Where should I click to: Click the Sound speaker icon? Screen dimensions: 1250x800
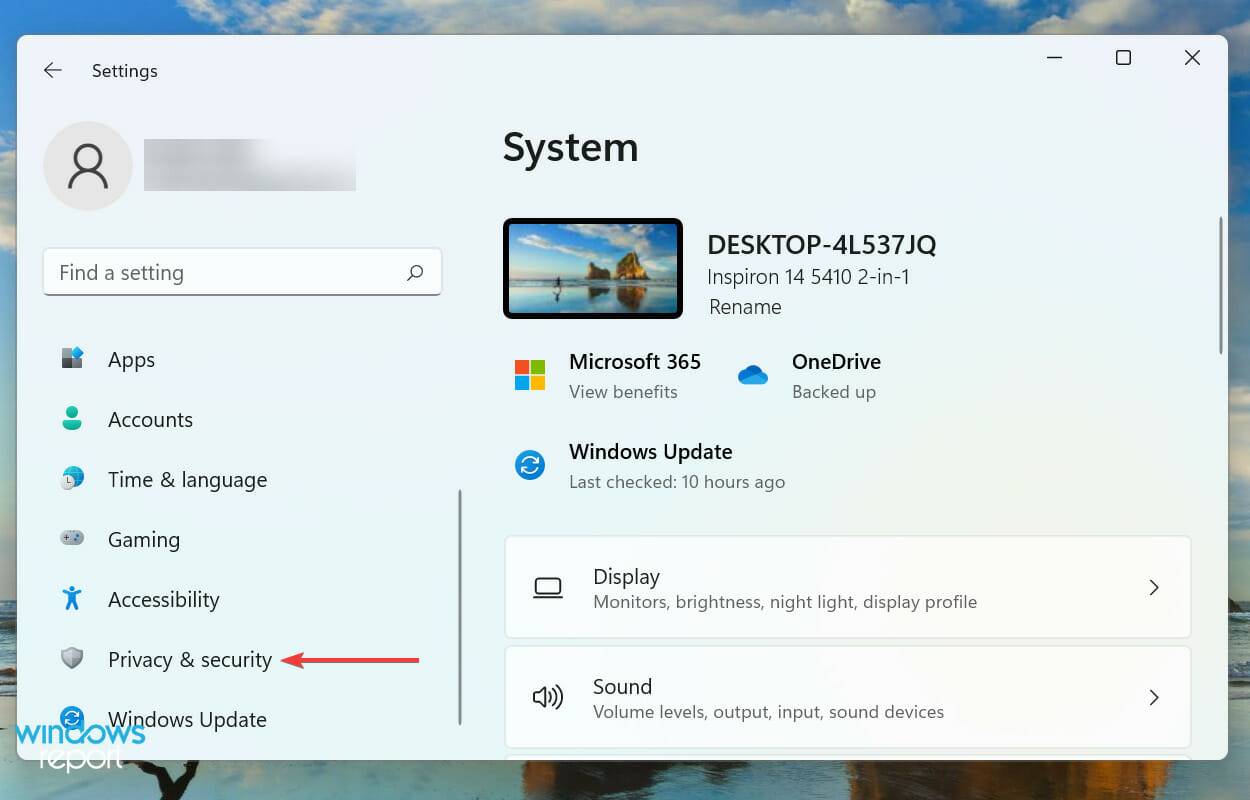[x=547, y=697]
